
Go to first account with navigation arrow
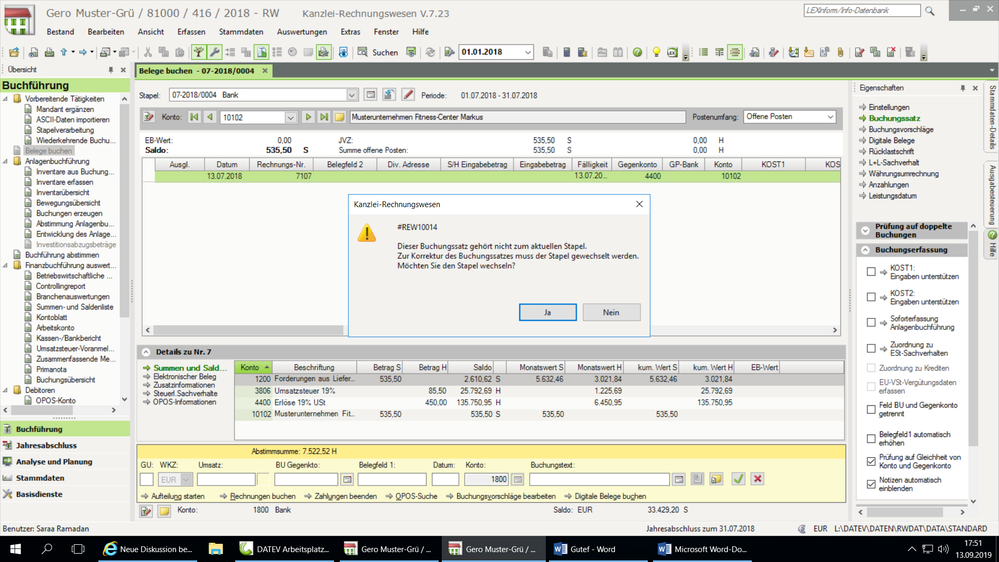point(194,117)
